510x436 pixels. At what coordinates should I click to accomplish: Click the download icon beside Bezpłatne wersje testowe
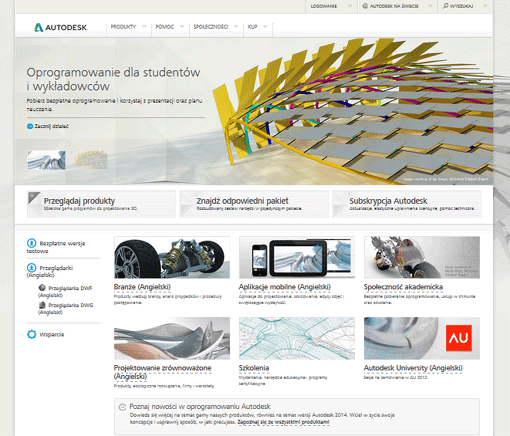pos(31,243)
